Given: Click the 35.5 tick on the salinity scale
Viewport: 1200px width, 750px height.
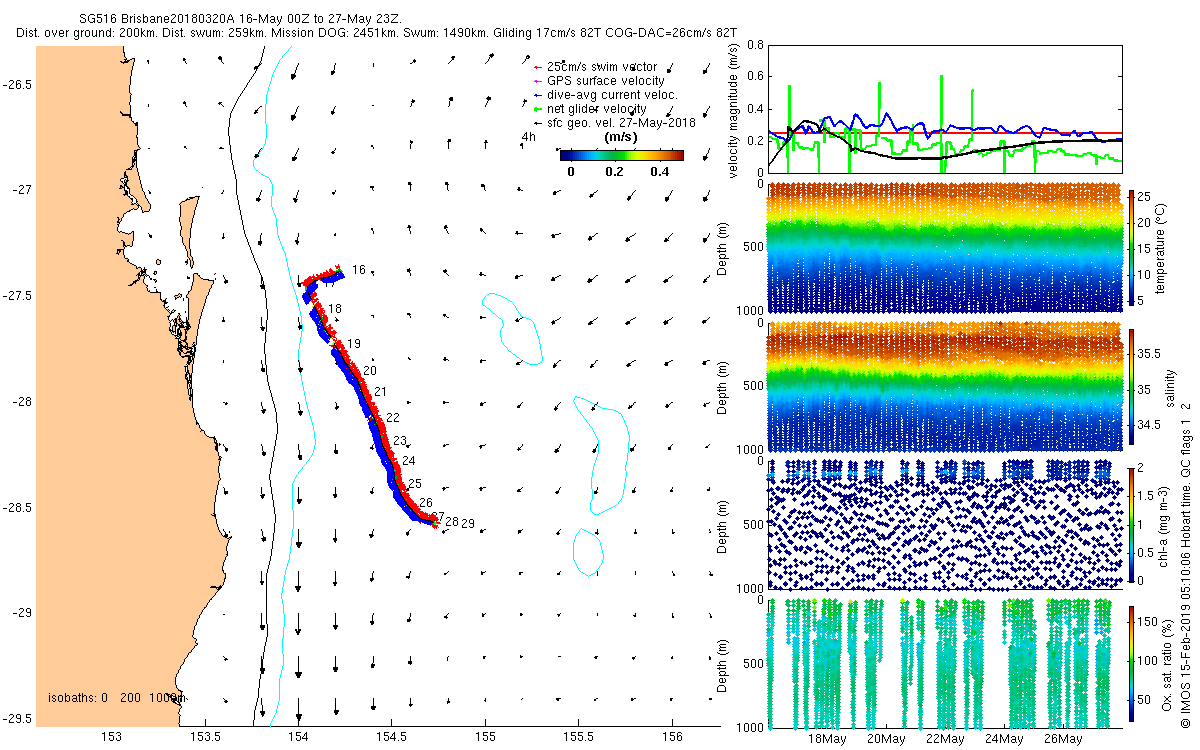Looking at the screenshot, I should click(1150, 354).
